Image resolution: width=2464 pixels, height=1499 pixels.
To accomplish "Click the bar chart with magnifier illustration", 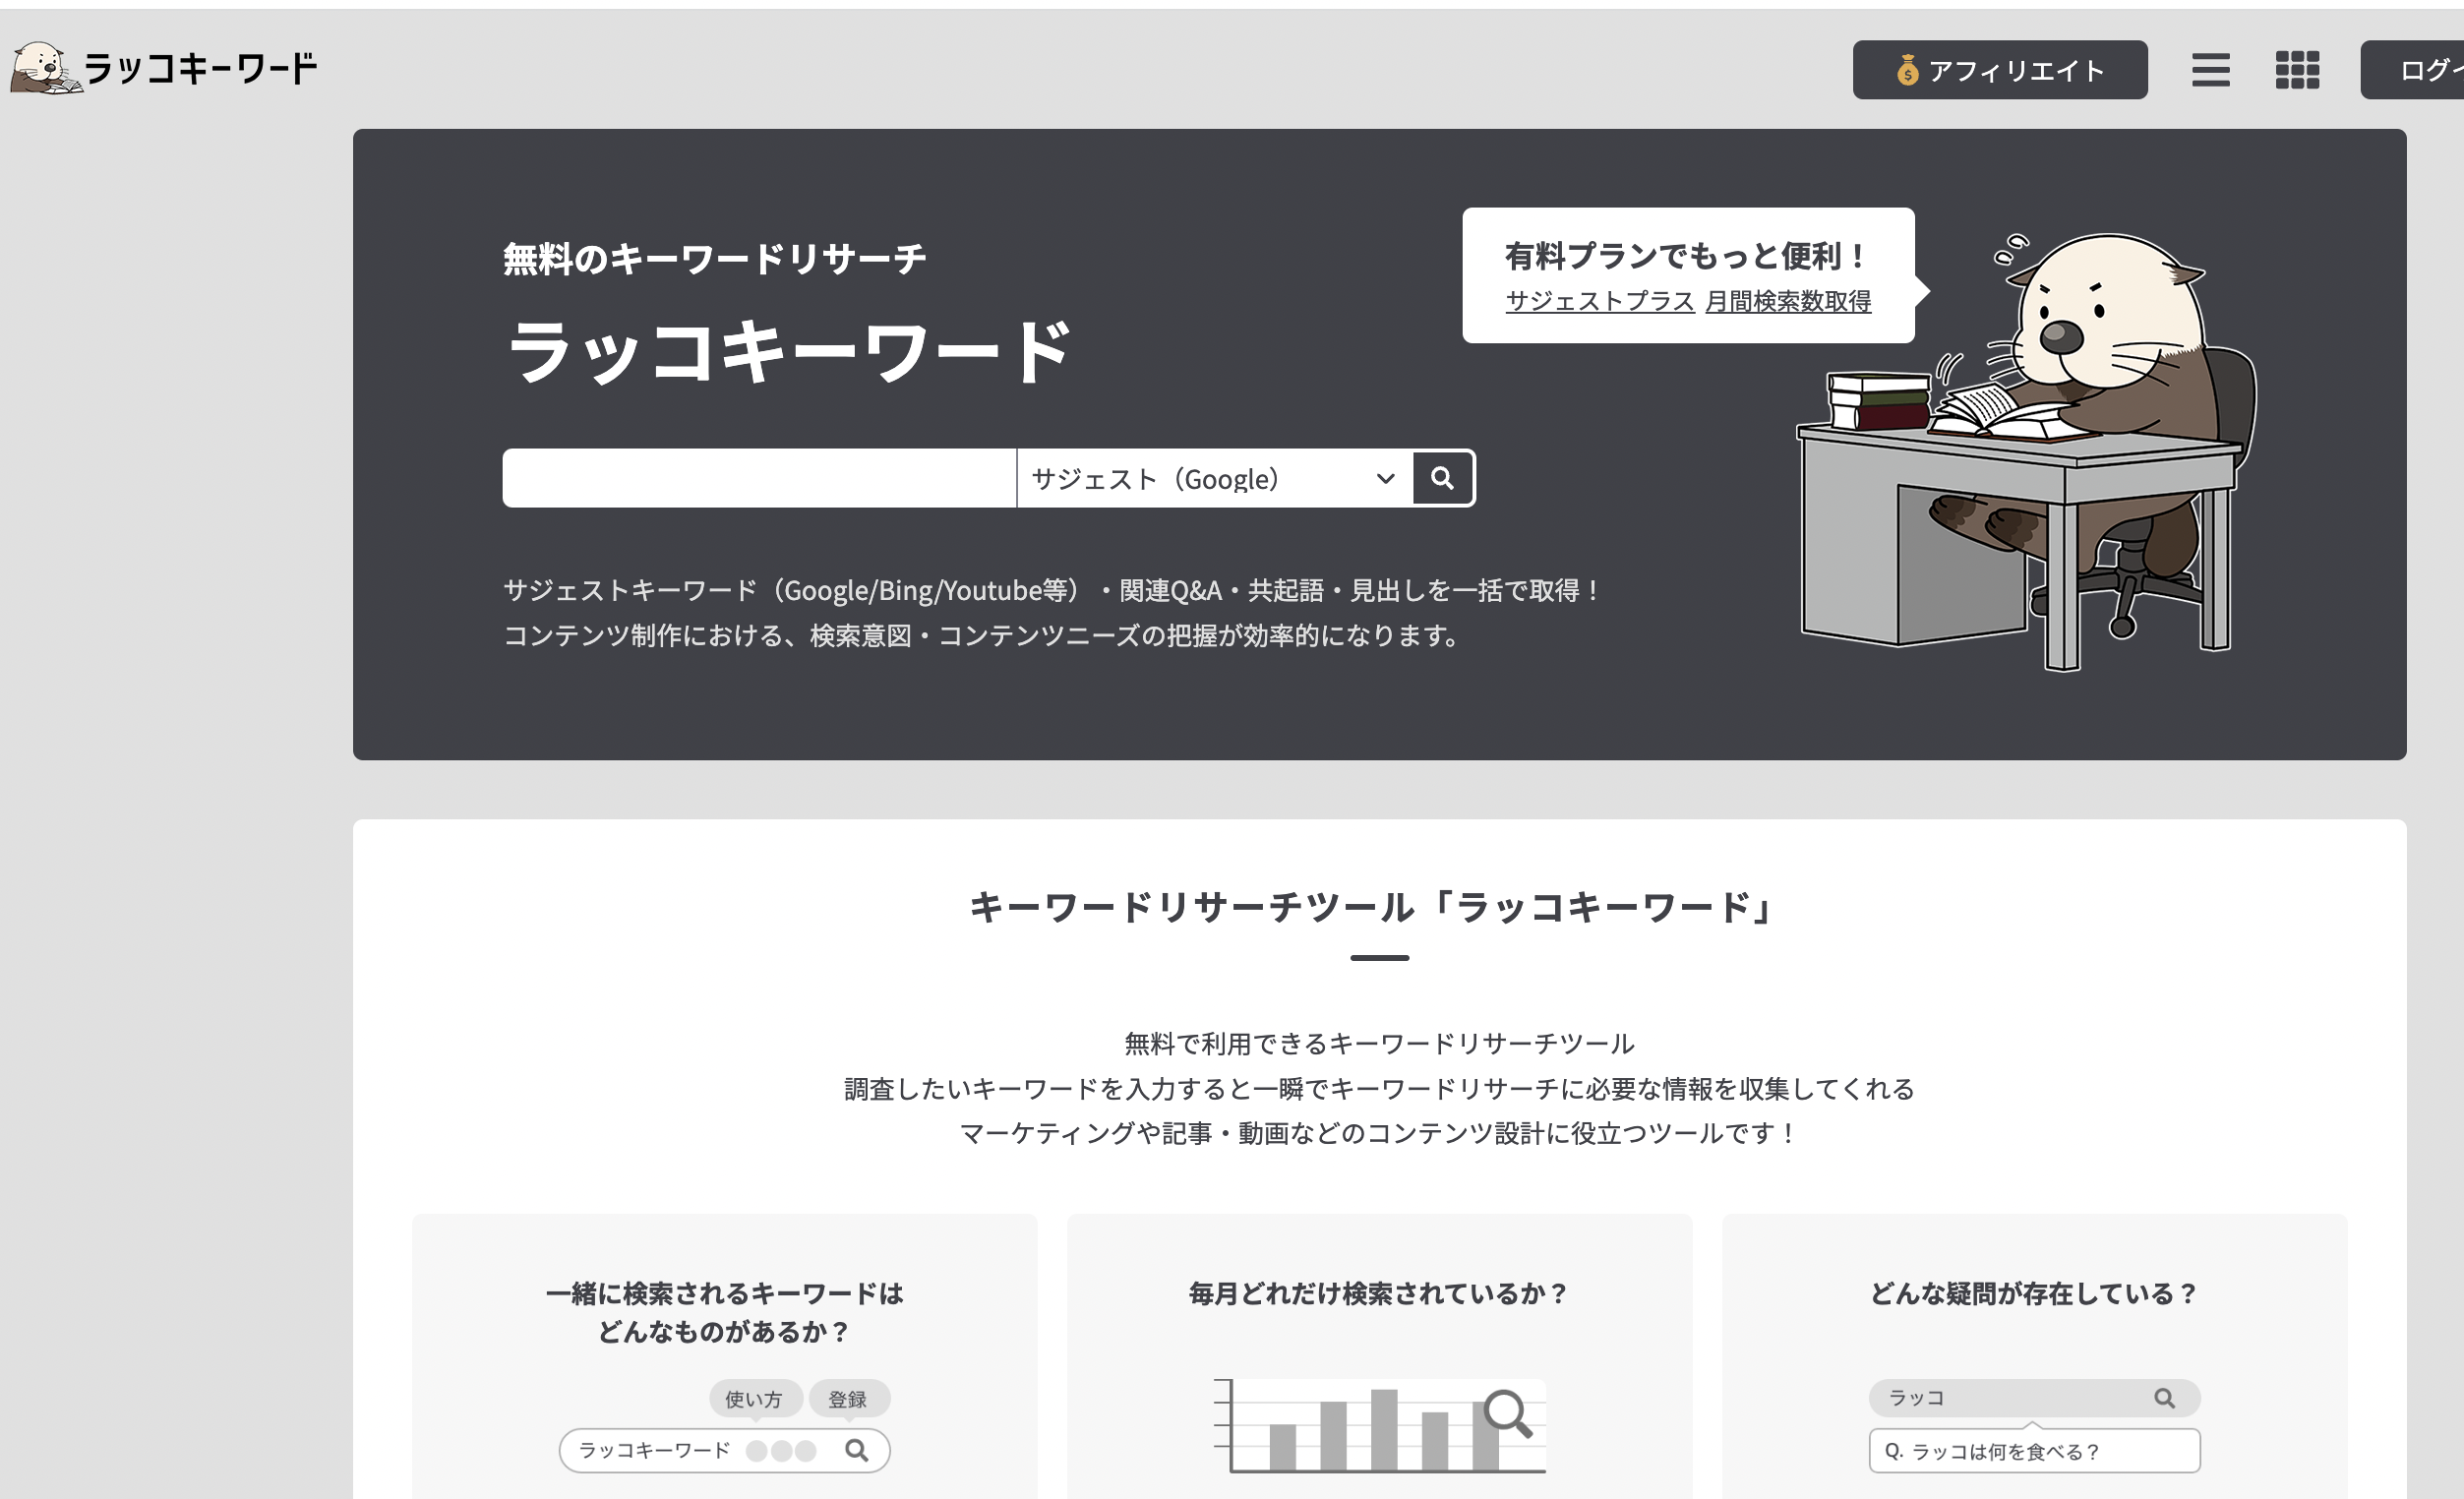I will click(x=1379, y=1425).
